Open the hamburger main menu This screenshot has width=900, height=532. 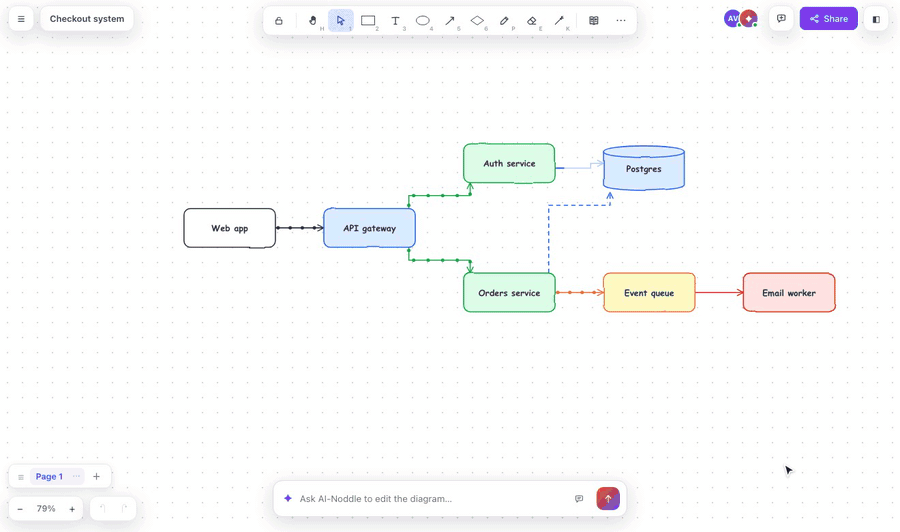point(21,19)
